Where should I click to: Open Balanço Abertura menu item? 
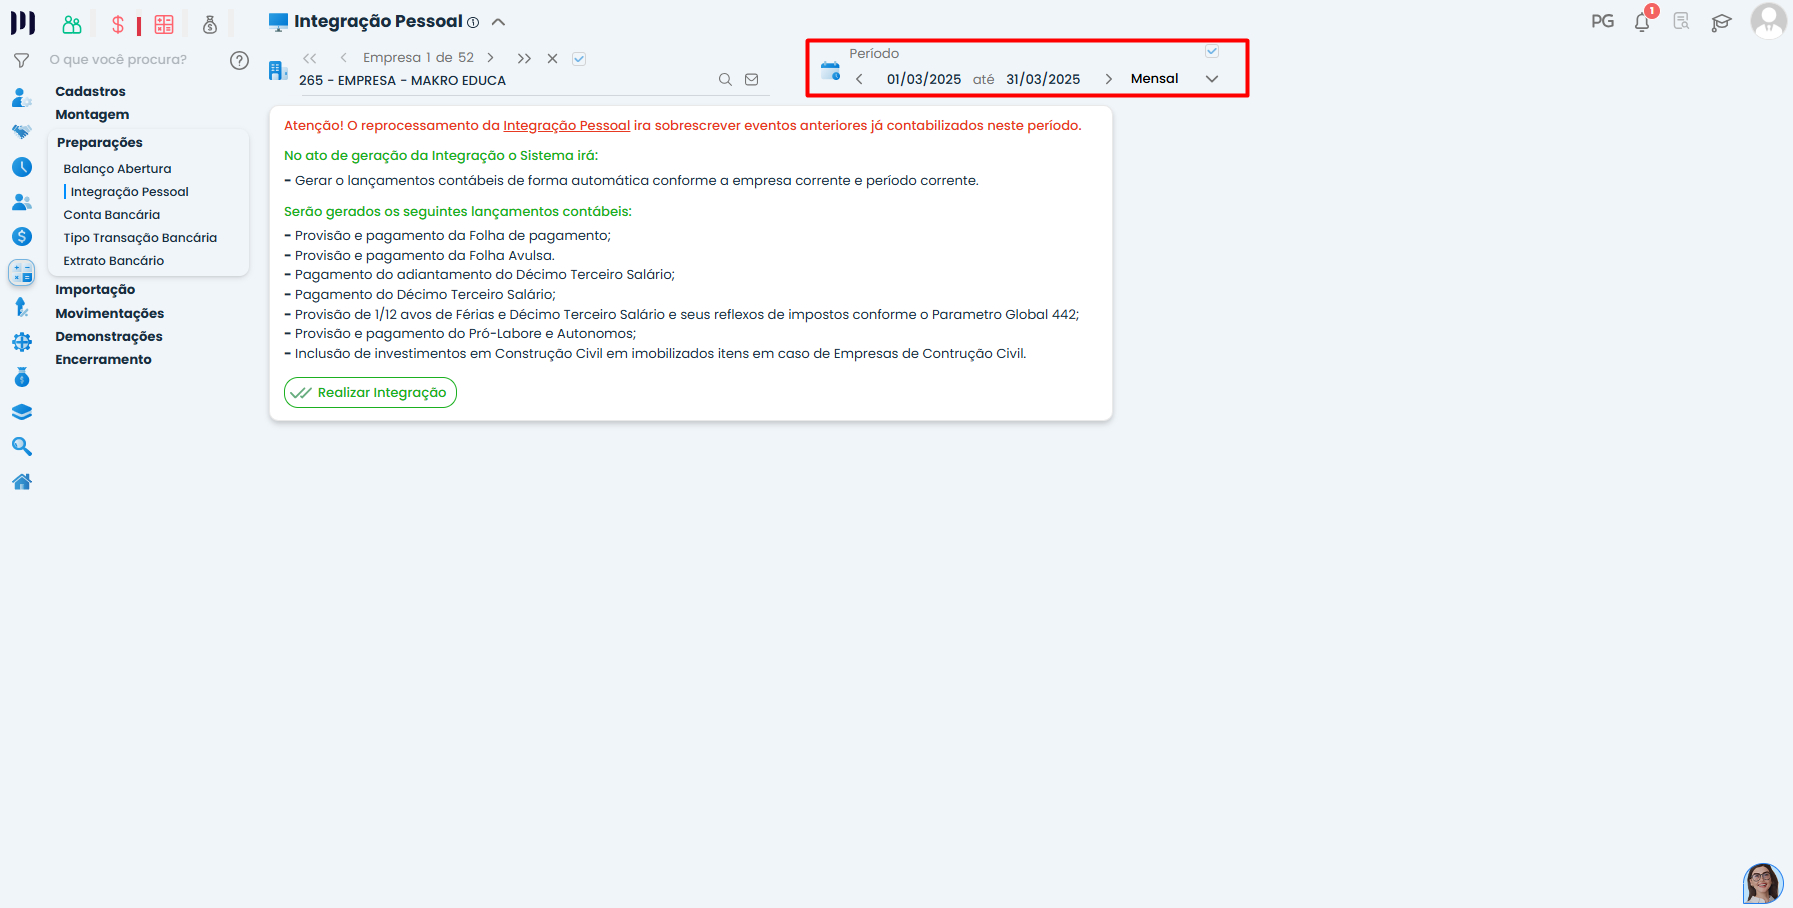[x=117, y=169]
